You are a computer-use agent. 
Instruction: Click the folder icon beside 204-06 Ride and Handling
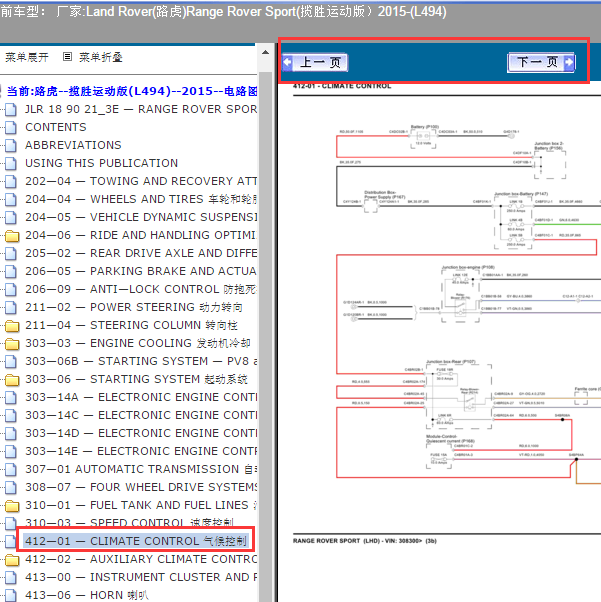tap(12, 235)
